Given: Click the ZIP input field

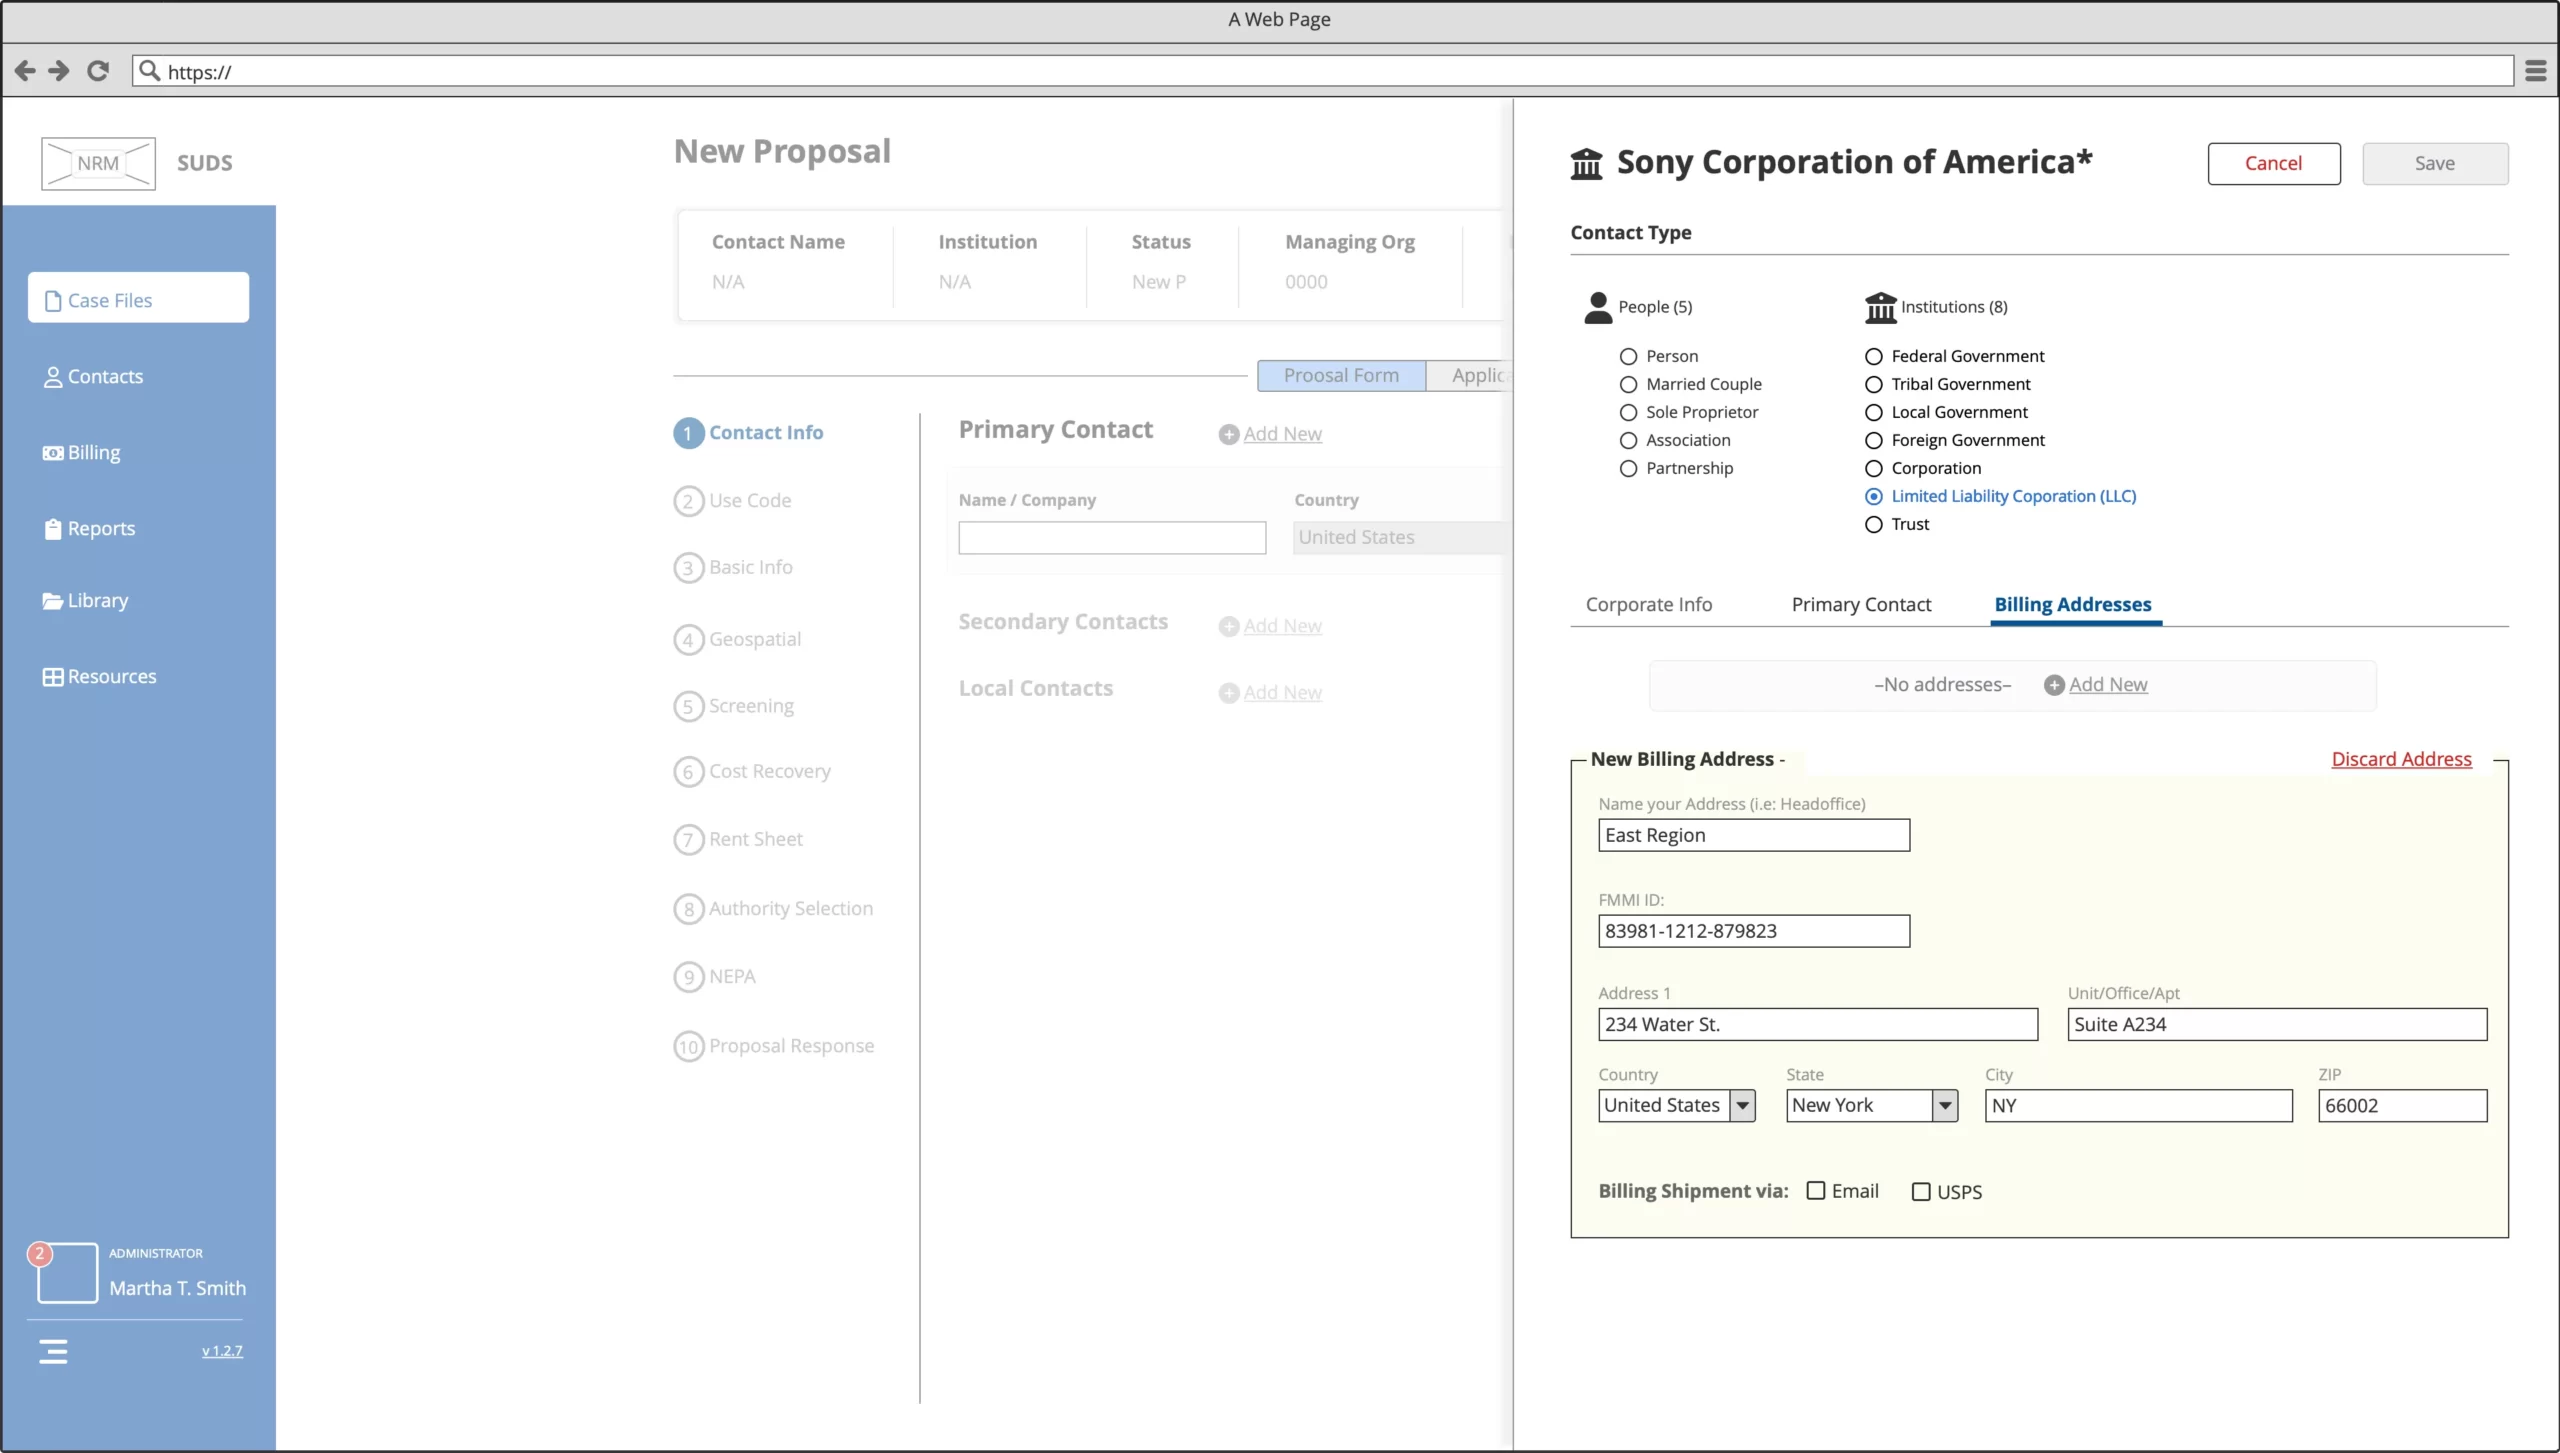Looking at the screenshot, I should point(2402,1105).
